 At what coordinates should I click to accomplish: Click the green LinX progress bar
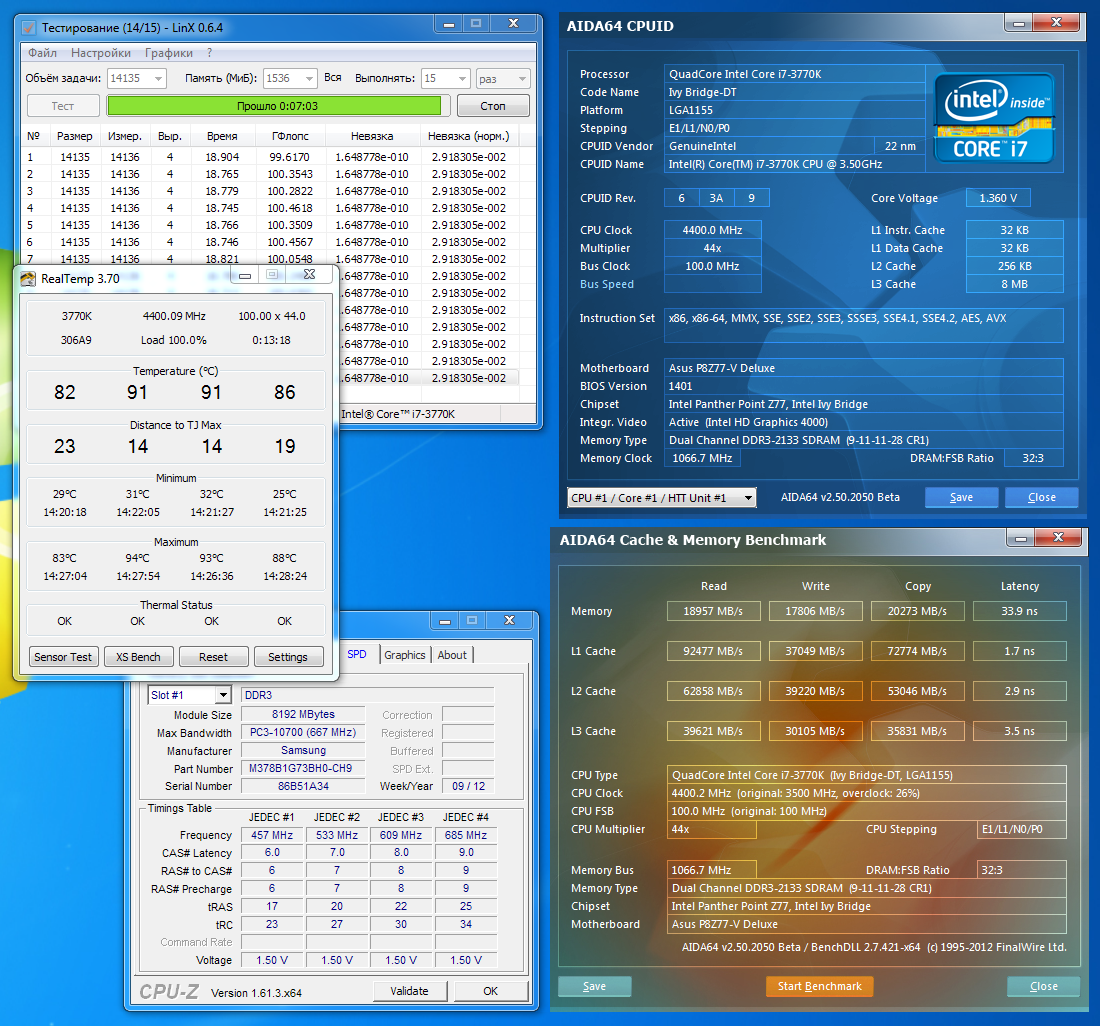(x=273, y=106)
